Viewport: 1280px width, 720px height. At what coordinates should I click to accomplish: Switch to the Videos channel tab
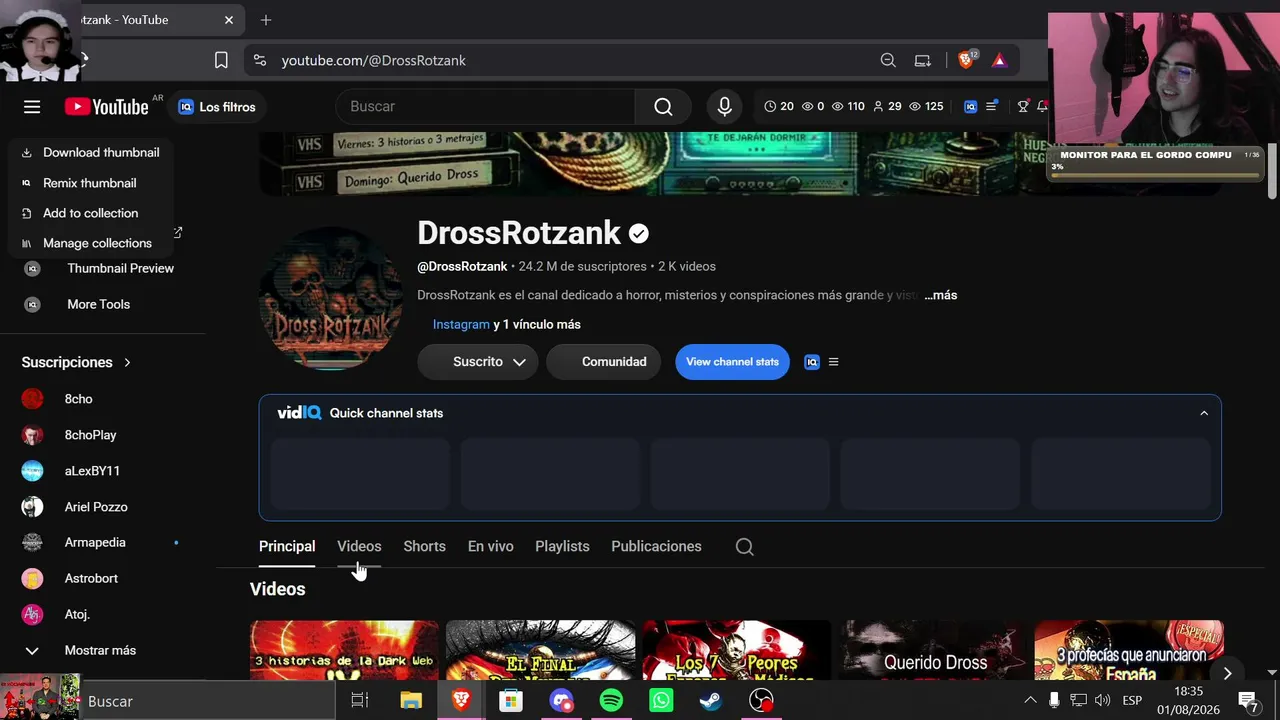click(x=359, y=546)
